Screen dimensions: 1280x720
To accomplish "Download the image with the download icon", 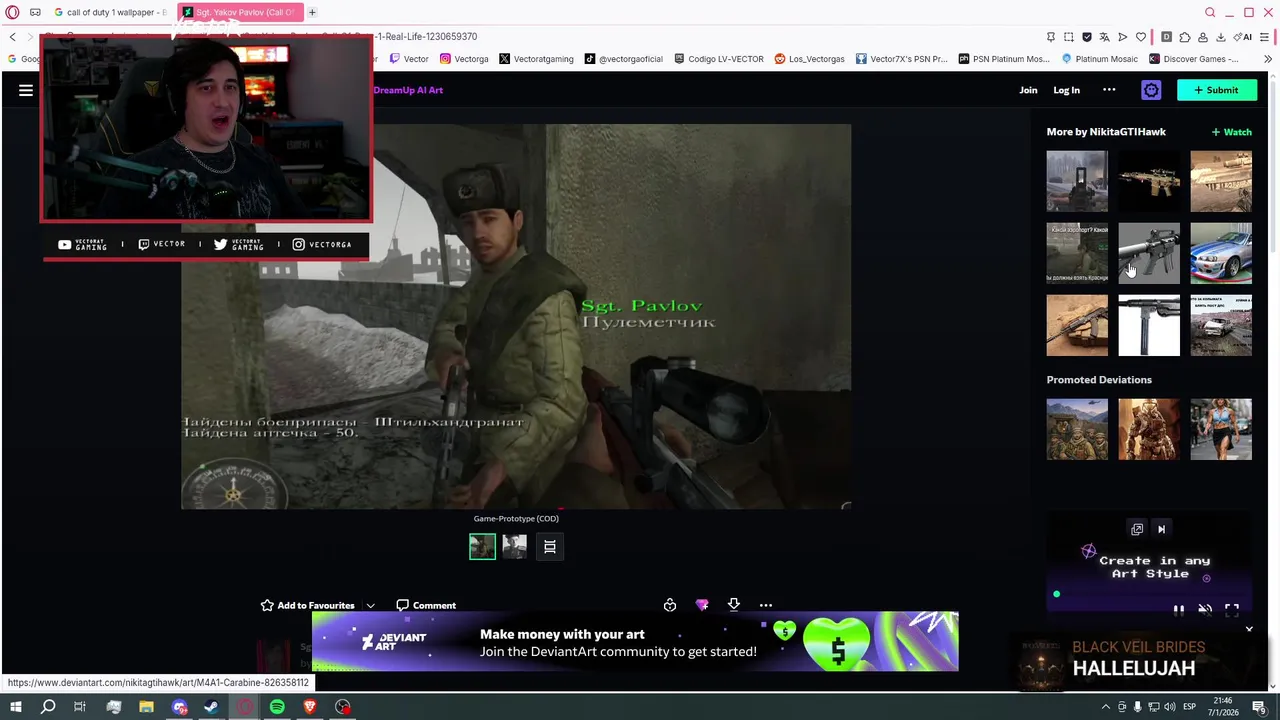I will (734, 605).
